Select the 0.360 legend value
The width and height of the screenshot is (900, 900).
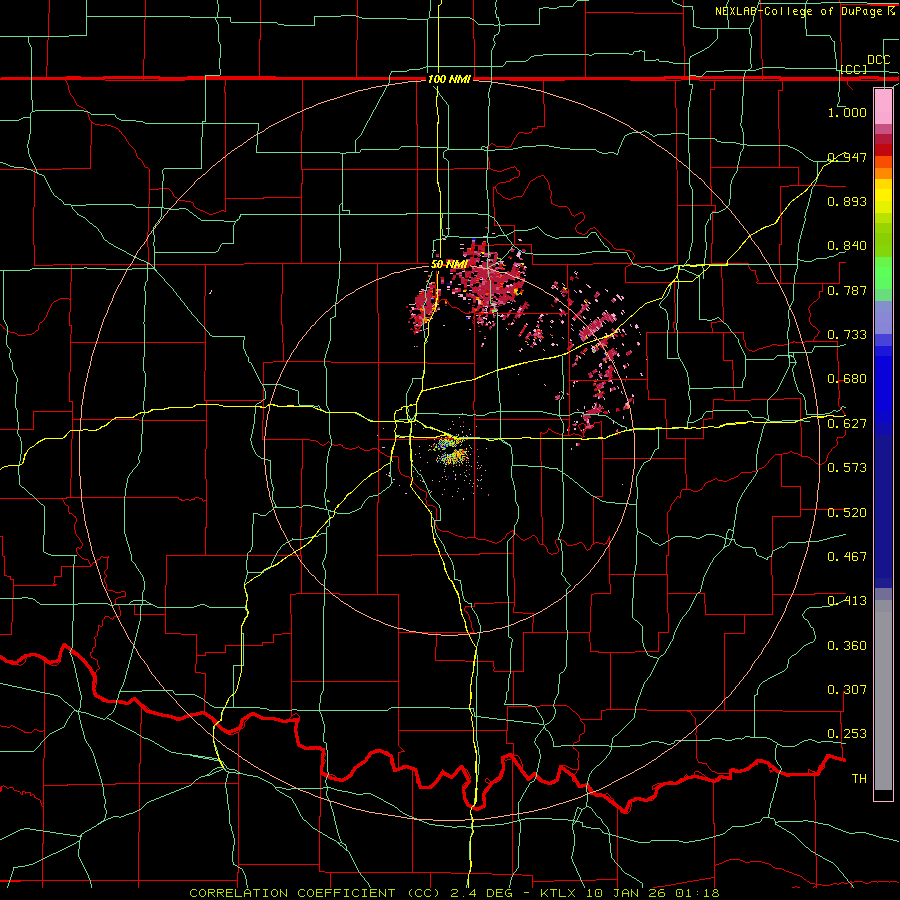point(847,646)
